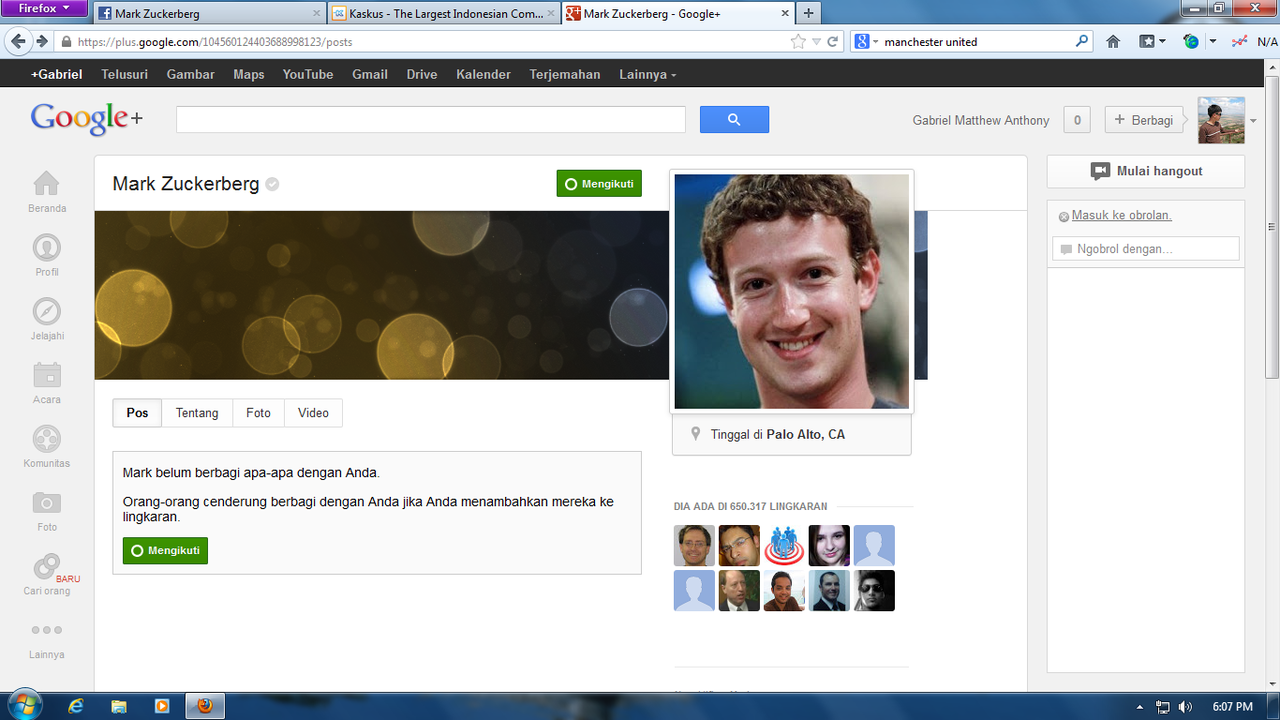The image size is (1280, 720).
Task: Open the dropdown arrow beside the globe add-on
Action: [x=1212, y=42]
